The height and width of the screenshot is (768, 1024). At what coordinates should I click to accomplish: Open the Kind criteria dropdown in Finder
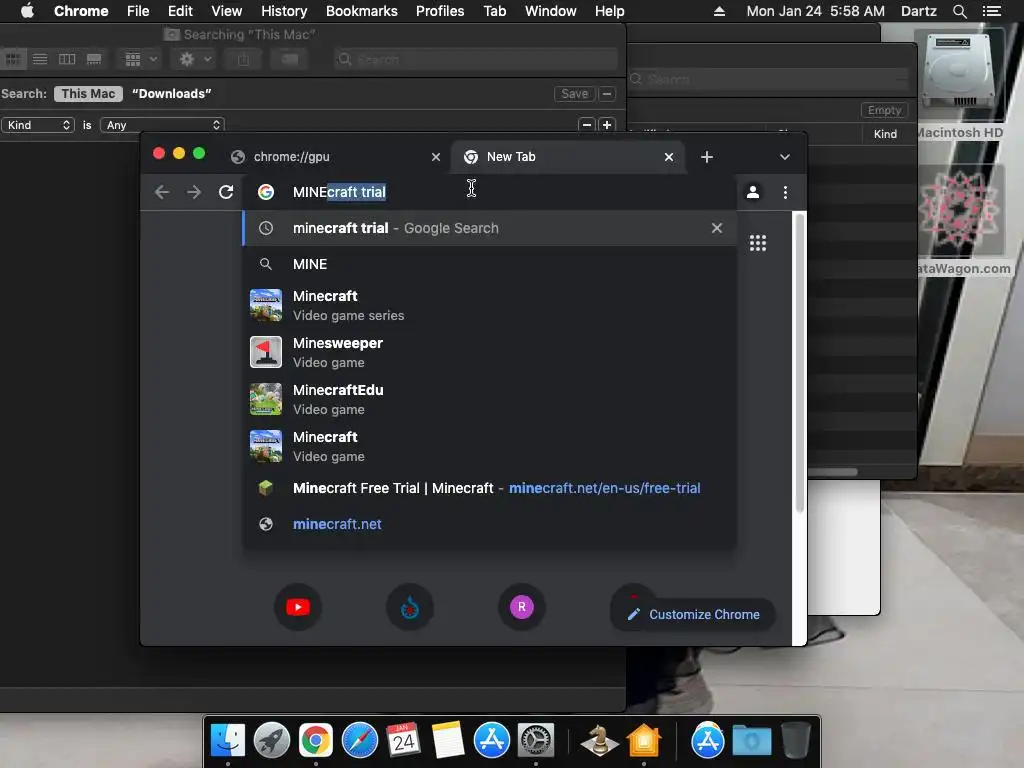38,125
